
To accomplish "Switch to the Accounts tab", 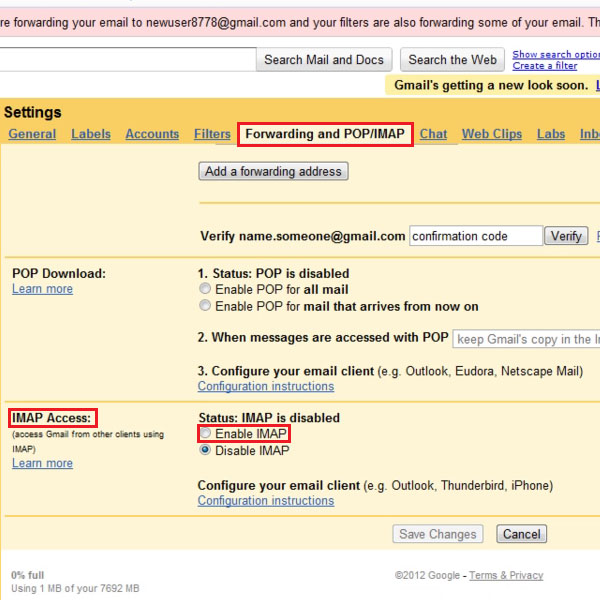I will click(152, 134).
